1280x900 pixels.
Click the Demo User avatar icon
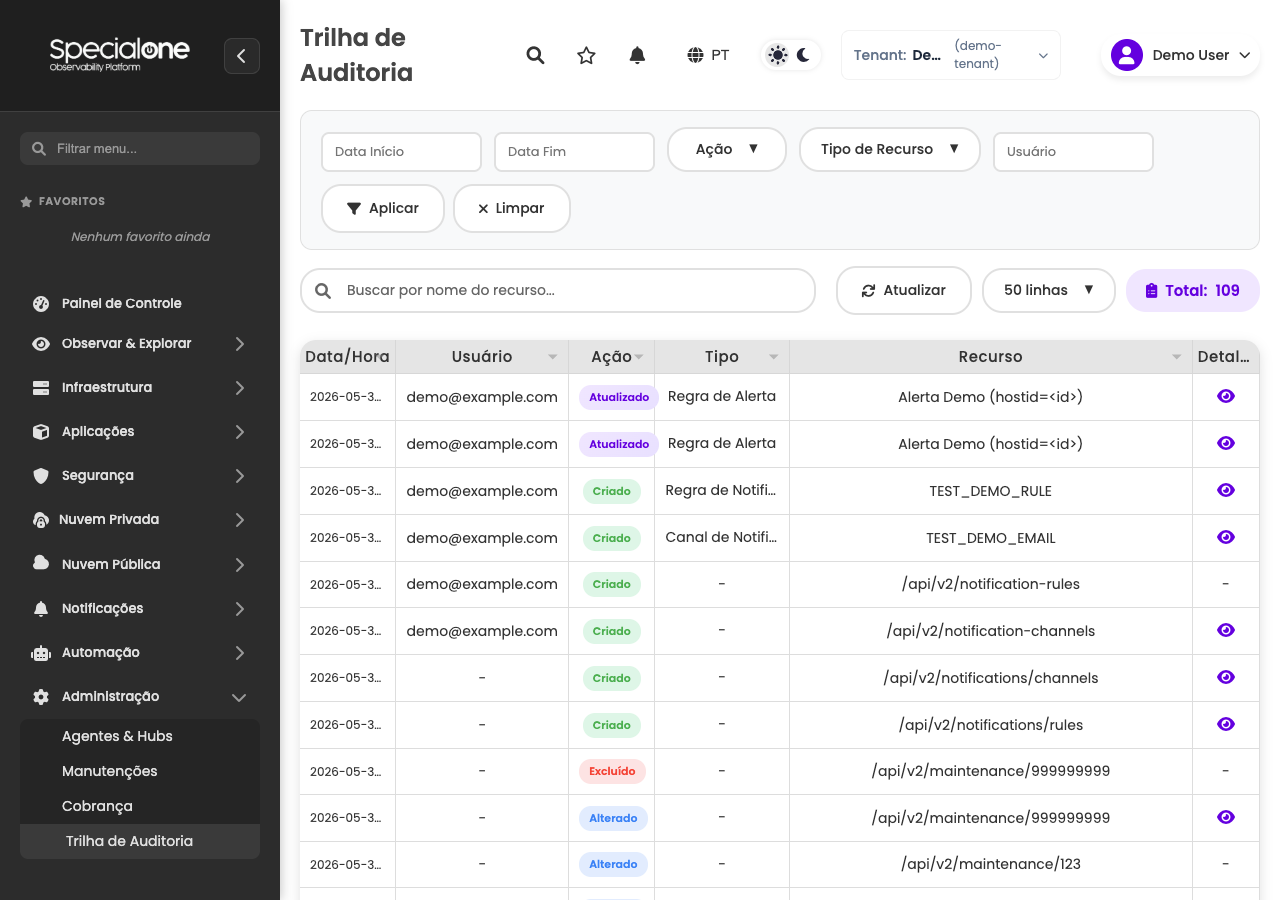click(1127, 55)
